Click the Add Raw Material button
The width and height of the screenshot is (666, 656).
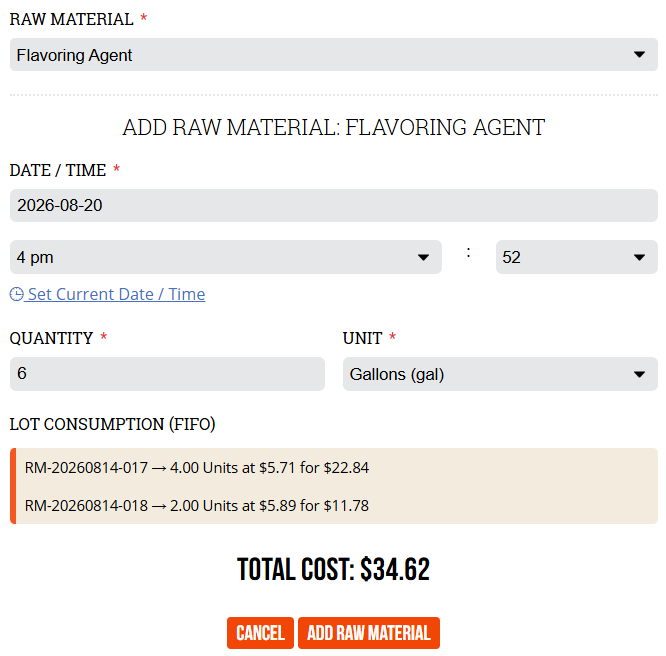pyautogui.click(x=369, y=633)
